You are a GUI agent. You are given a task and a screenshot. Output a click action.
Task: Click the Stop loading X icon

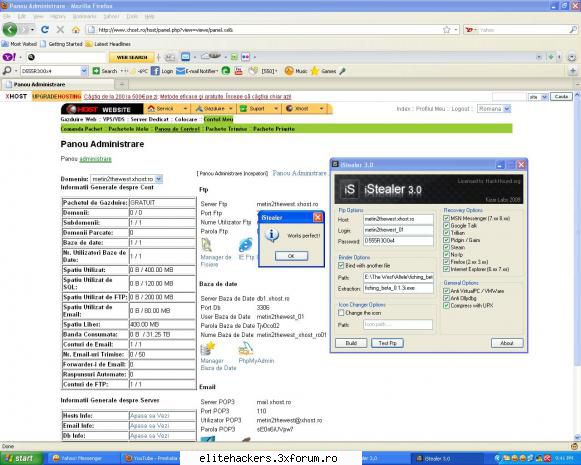(x=60, y=30)
